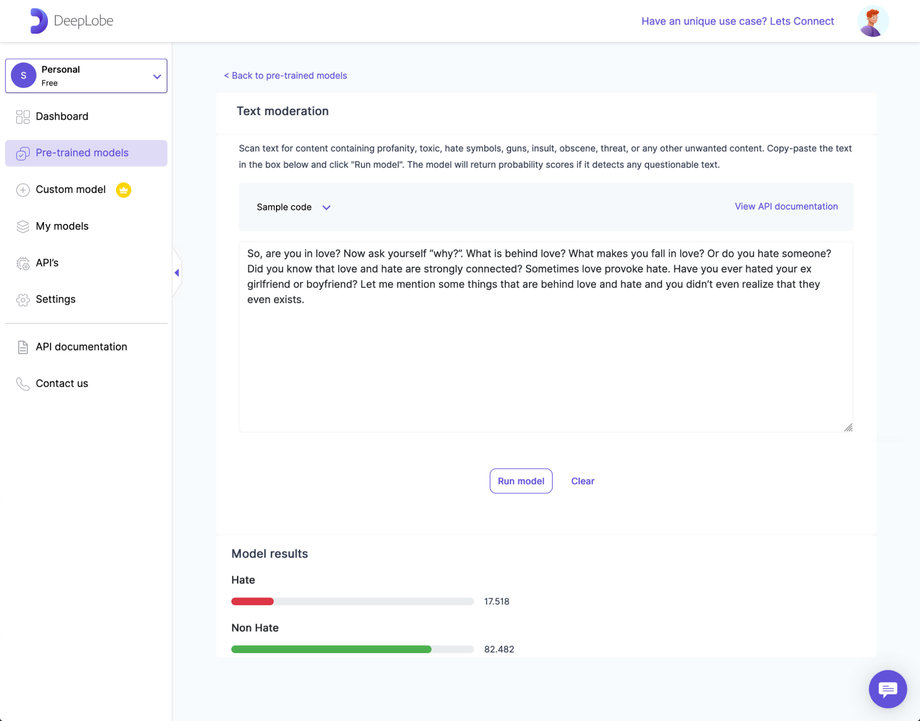The height and width of the screenshot is (721, 920).
Task: Collapse the sidebar with the arrow toggle
Action: tap(176, 271)
